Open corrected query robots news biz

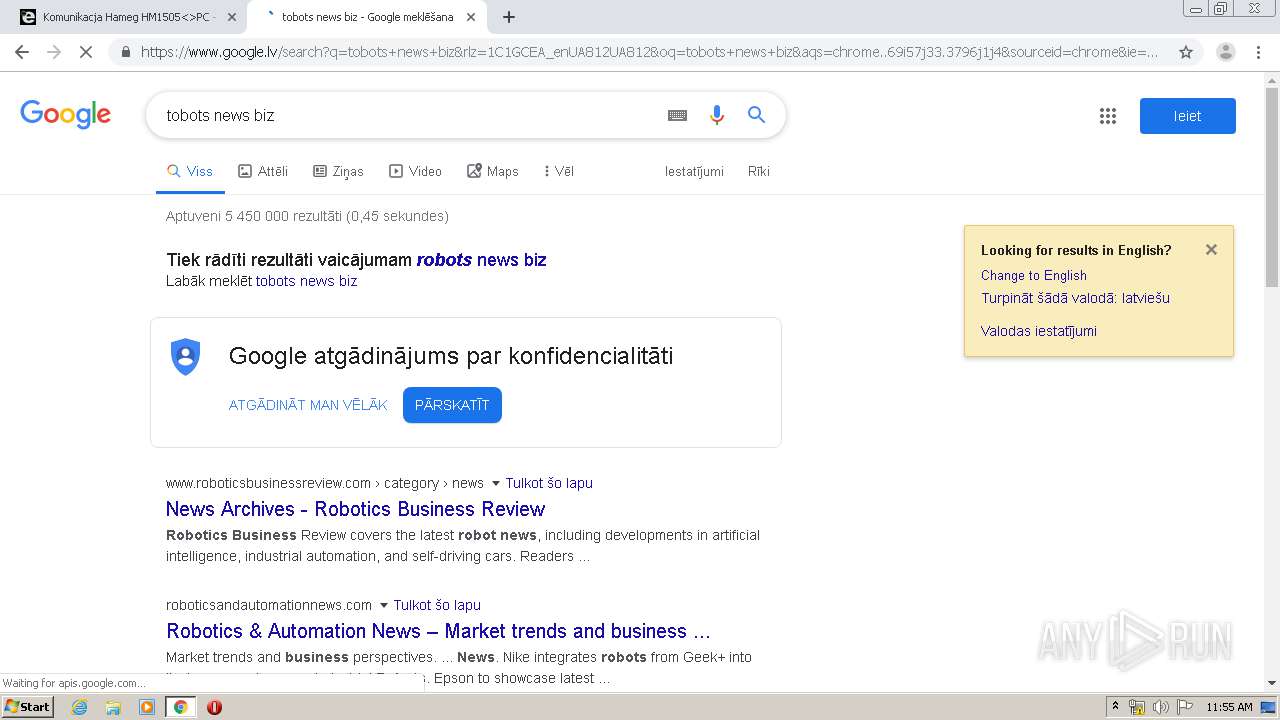click(x=481, y=260)
